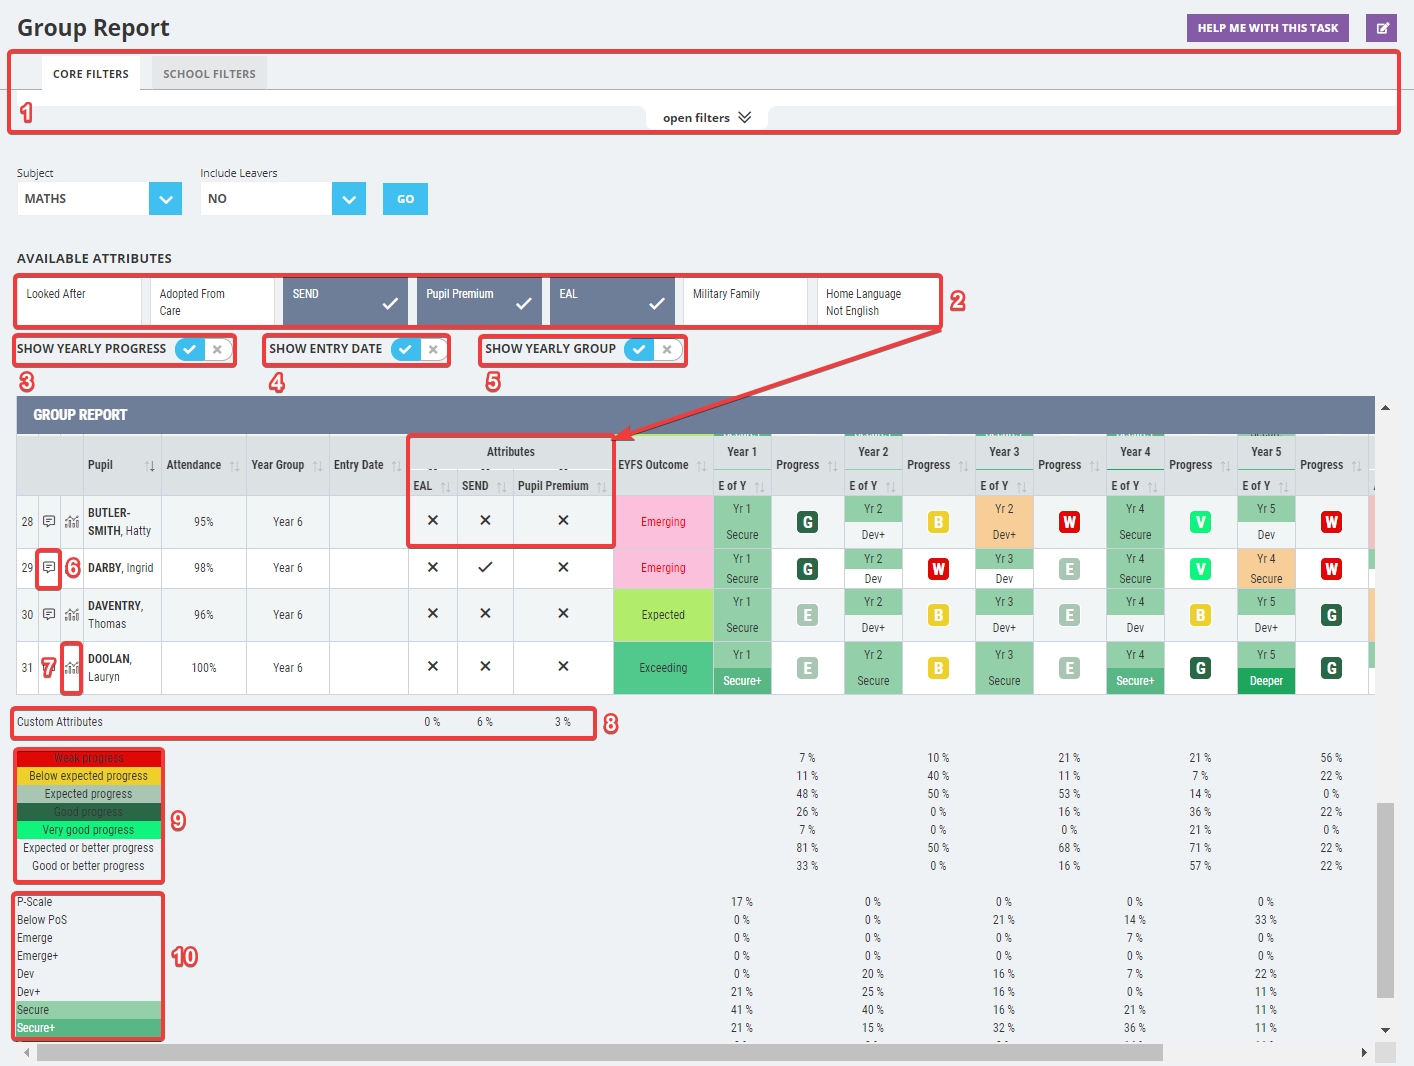Open the comment icon for DARBY, Ingrid
The image size is (1414, 1066).
(49, 568)
